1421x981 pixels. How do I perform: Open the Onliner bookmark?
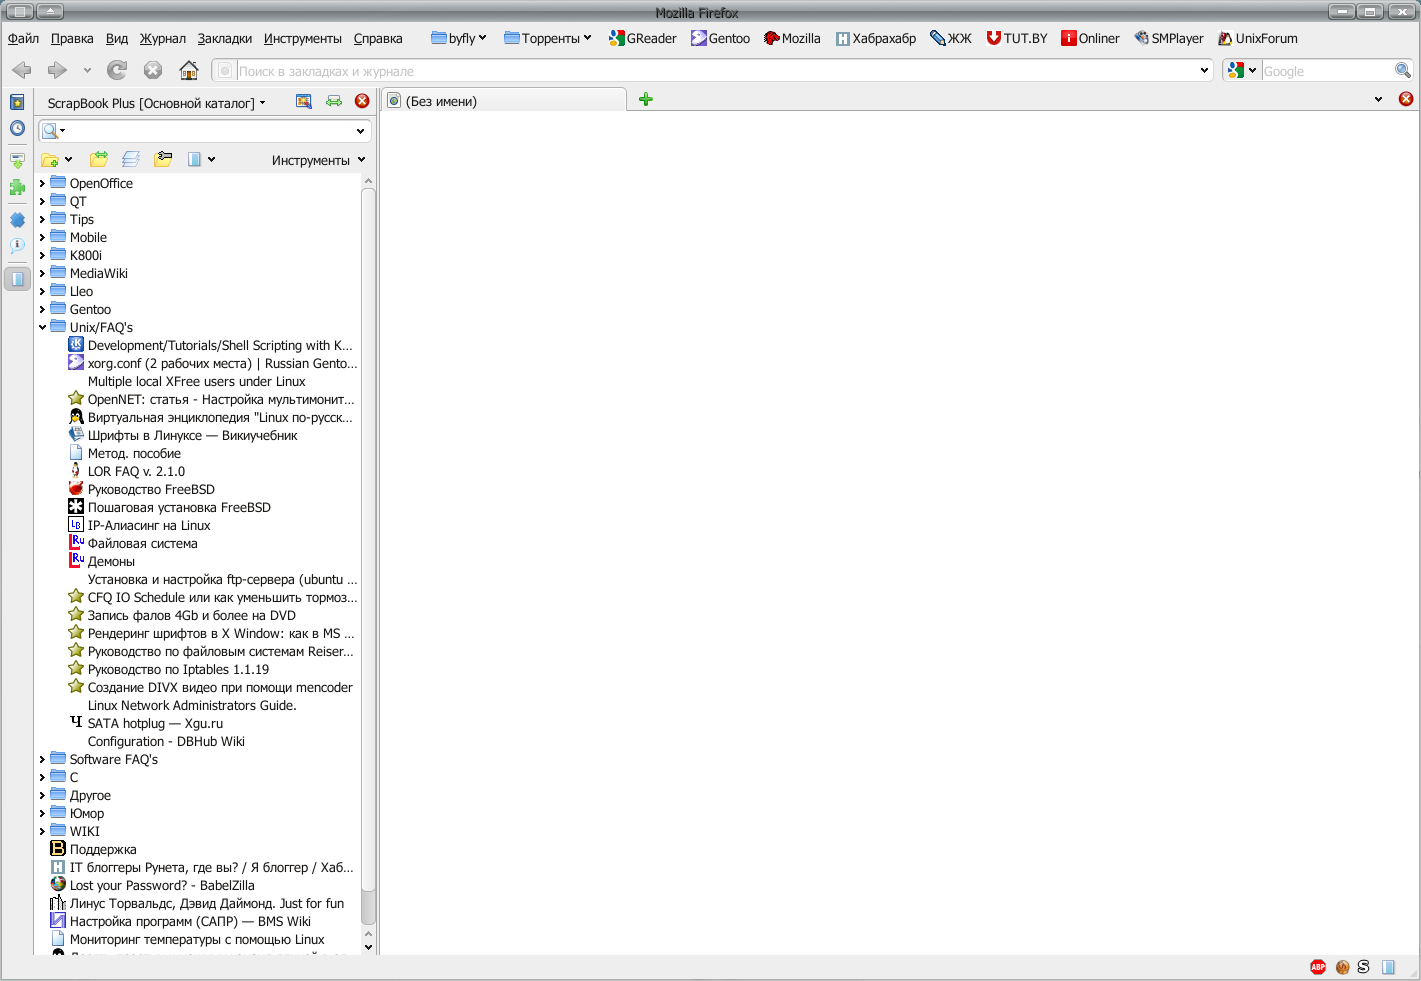(1091, 38)
